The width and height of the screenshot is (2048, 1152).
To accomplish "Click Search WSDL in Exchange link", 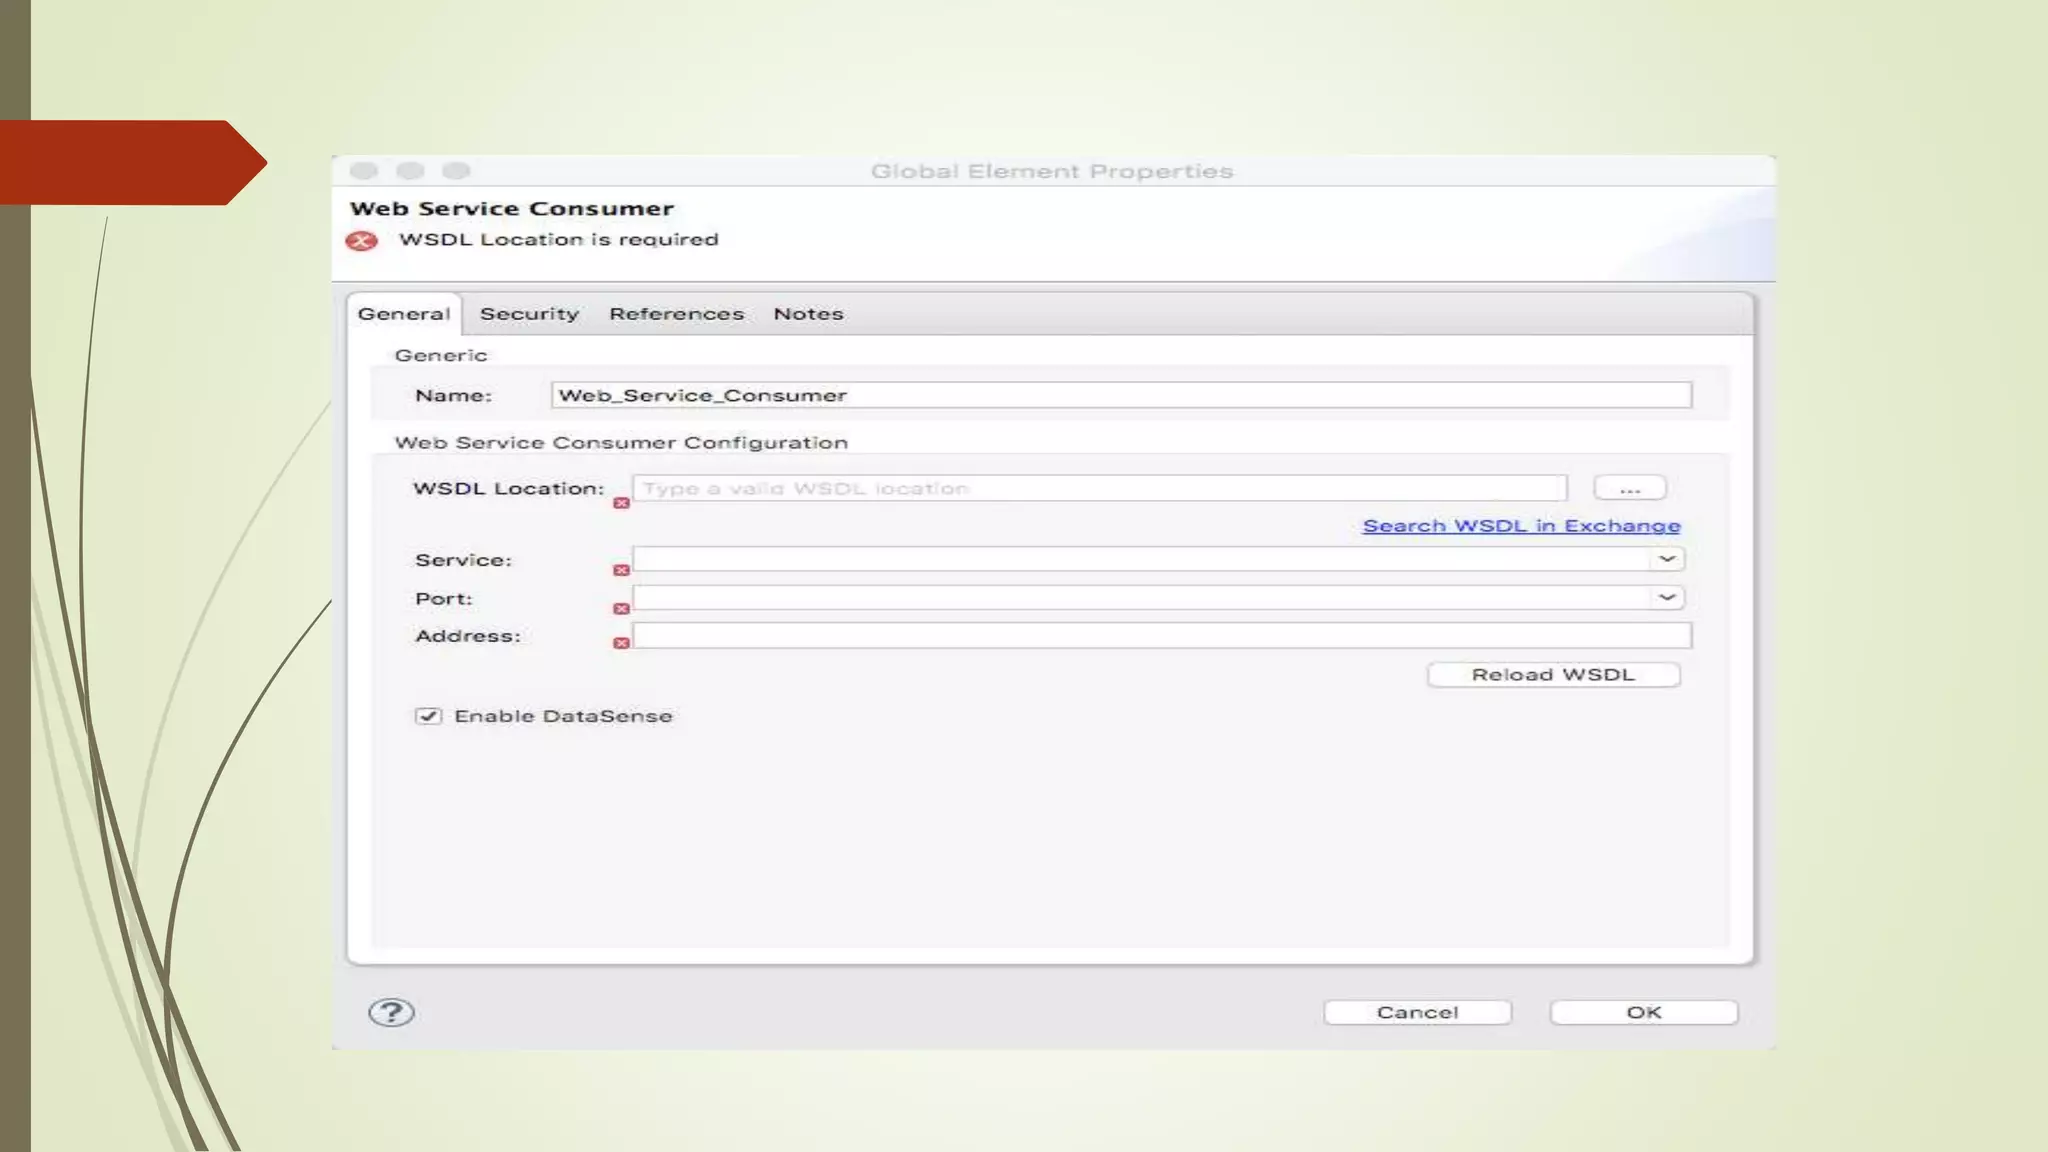I will click(x=1521, y=526).
